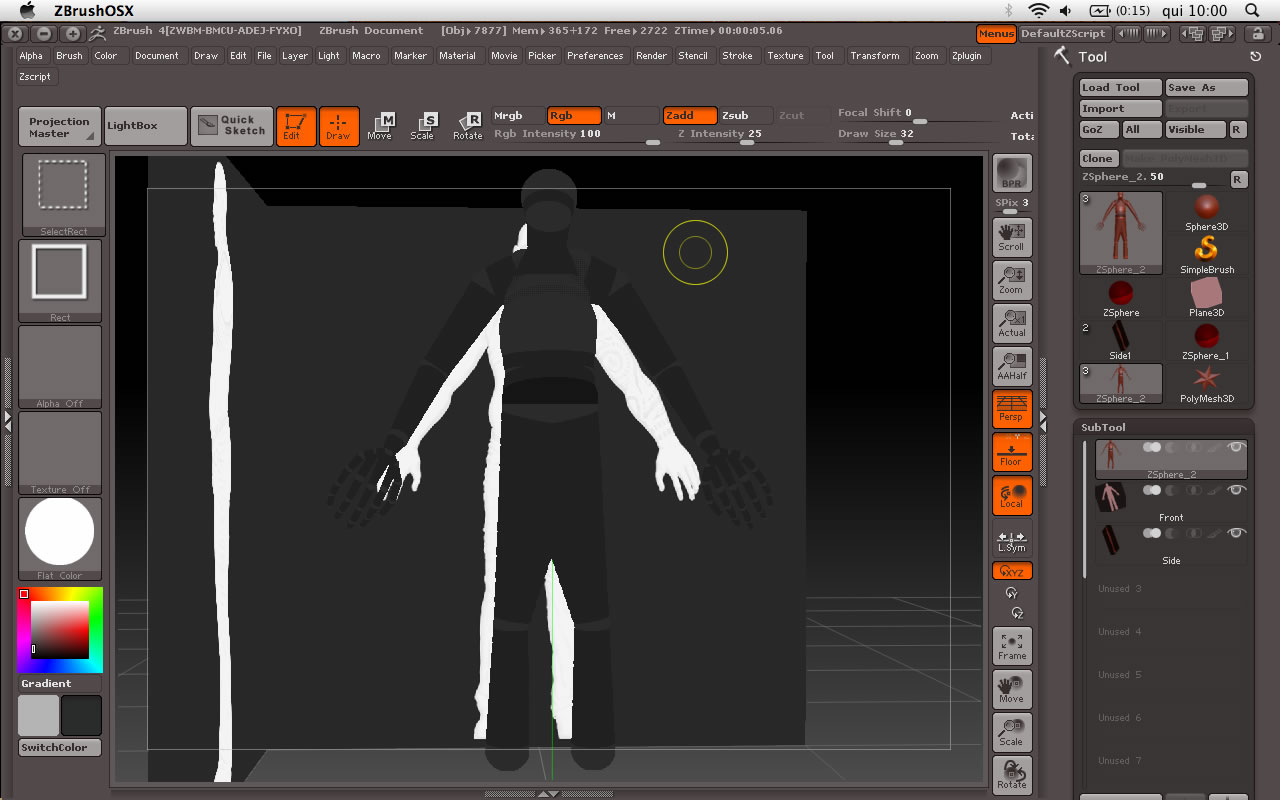Activate the Draw mode button

[339, 126]
